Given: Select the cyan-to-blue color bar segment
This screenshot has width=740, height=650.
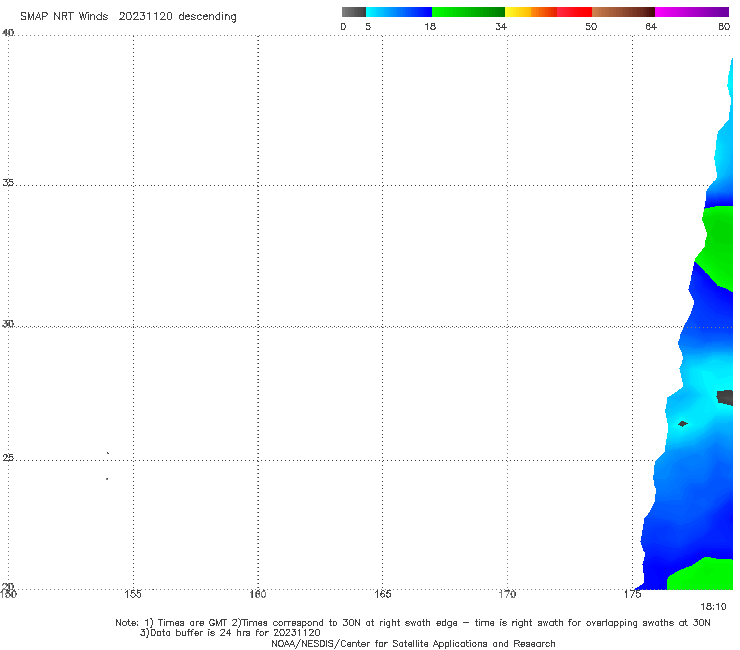Looking at the screenshot, I should [399, 12].
